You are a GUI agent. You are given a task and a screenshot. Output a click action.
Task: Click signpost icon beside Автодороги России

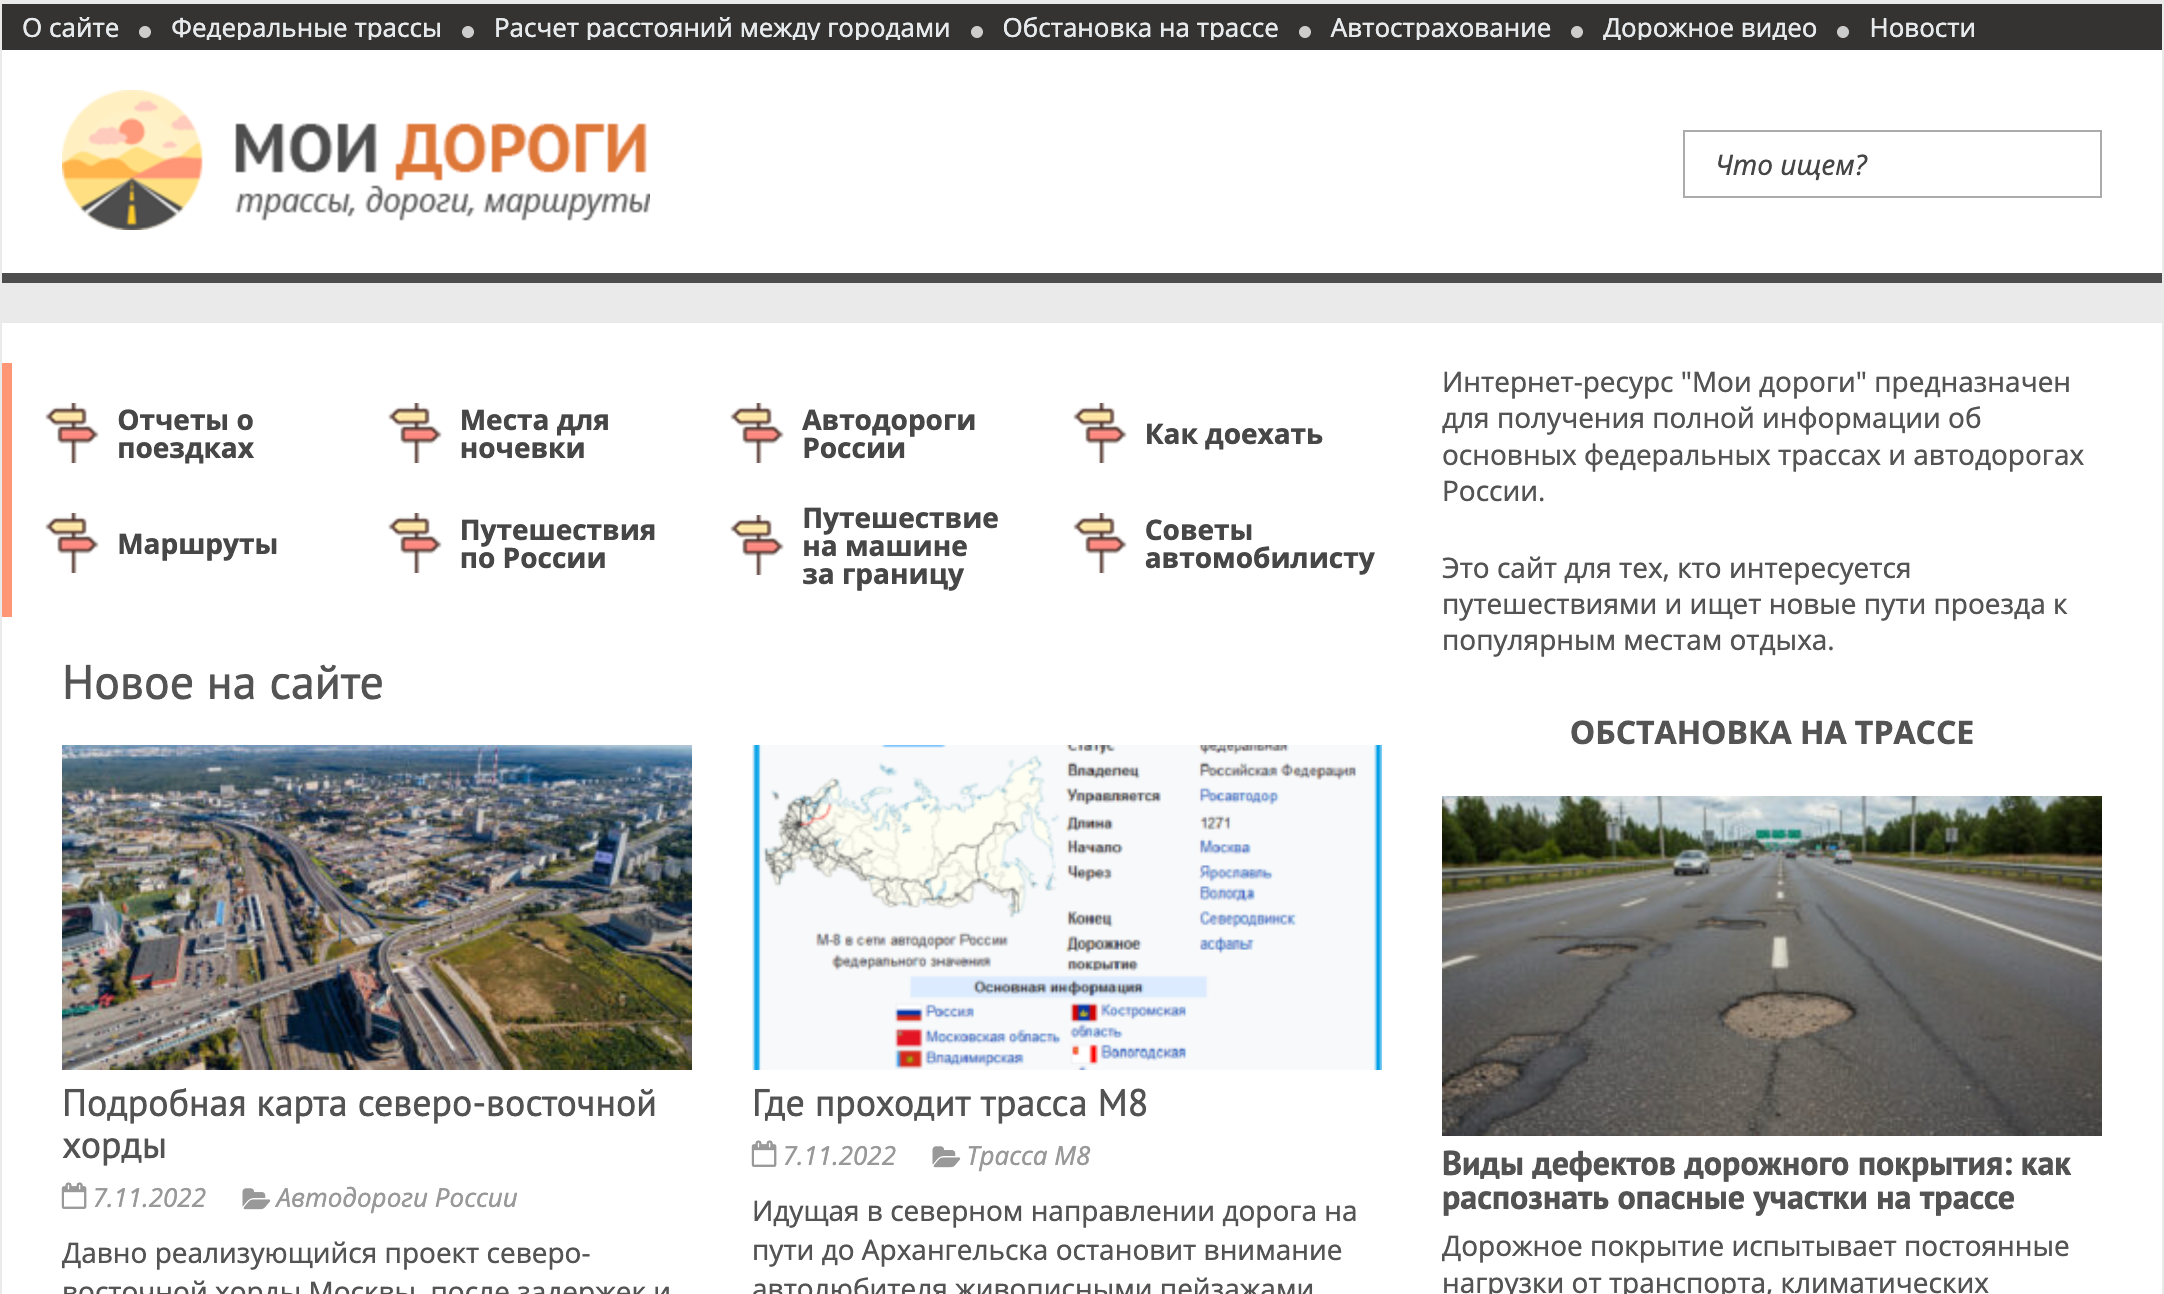click(757, 433)
